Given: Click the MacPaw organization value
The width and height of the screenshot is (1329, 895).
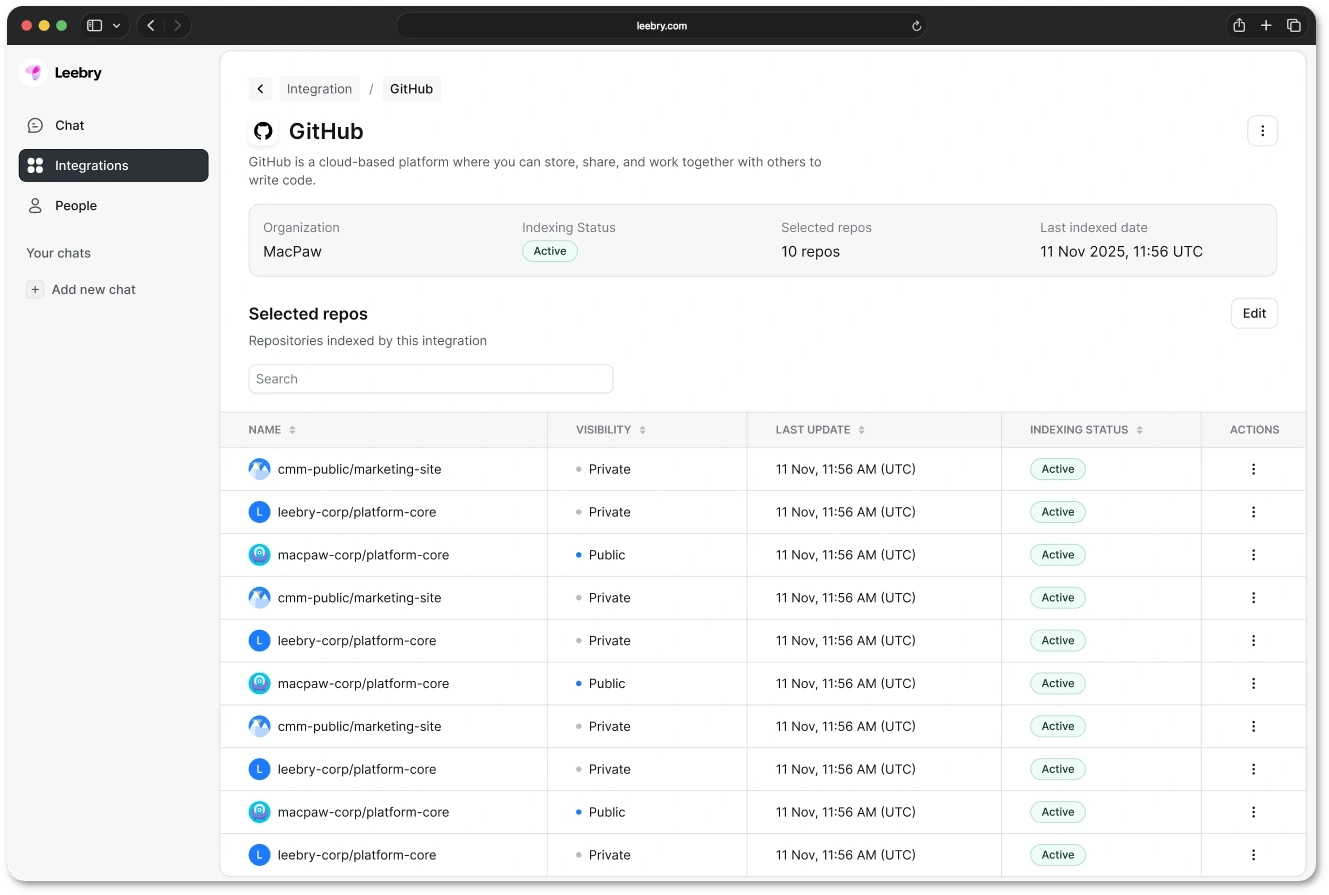Looking at the screenshot, I should pos(292,252).
